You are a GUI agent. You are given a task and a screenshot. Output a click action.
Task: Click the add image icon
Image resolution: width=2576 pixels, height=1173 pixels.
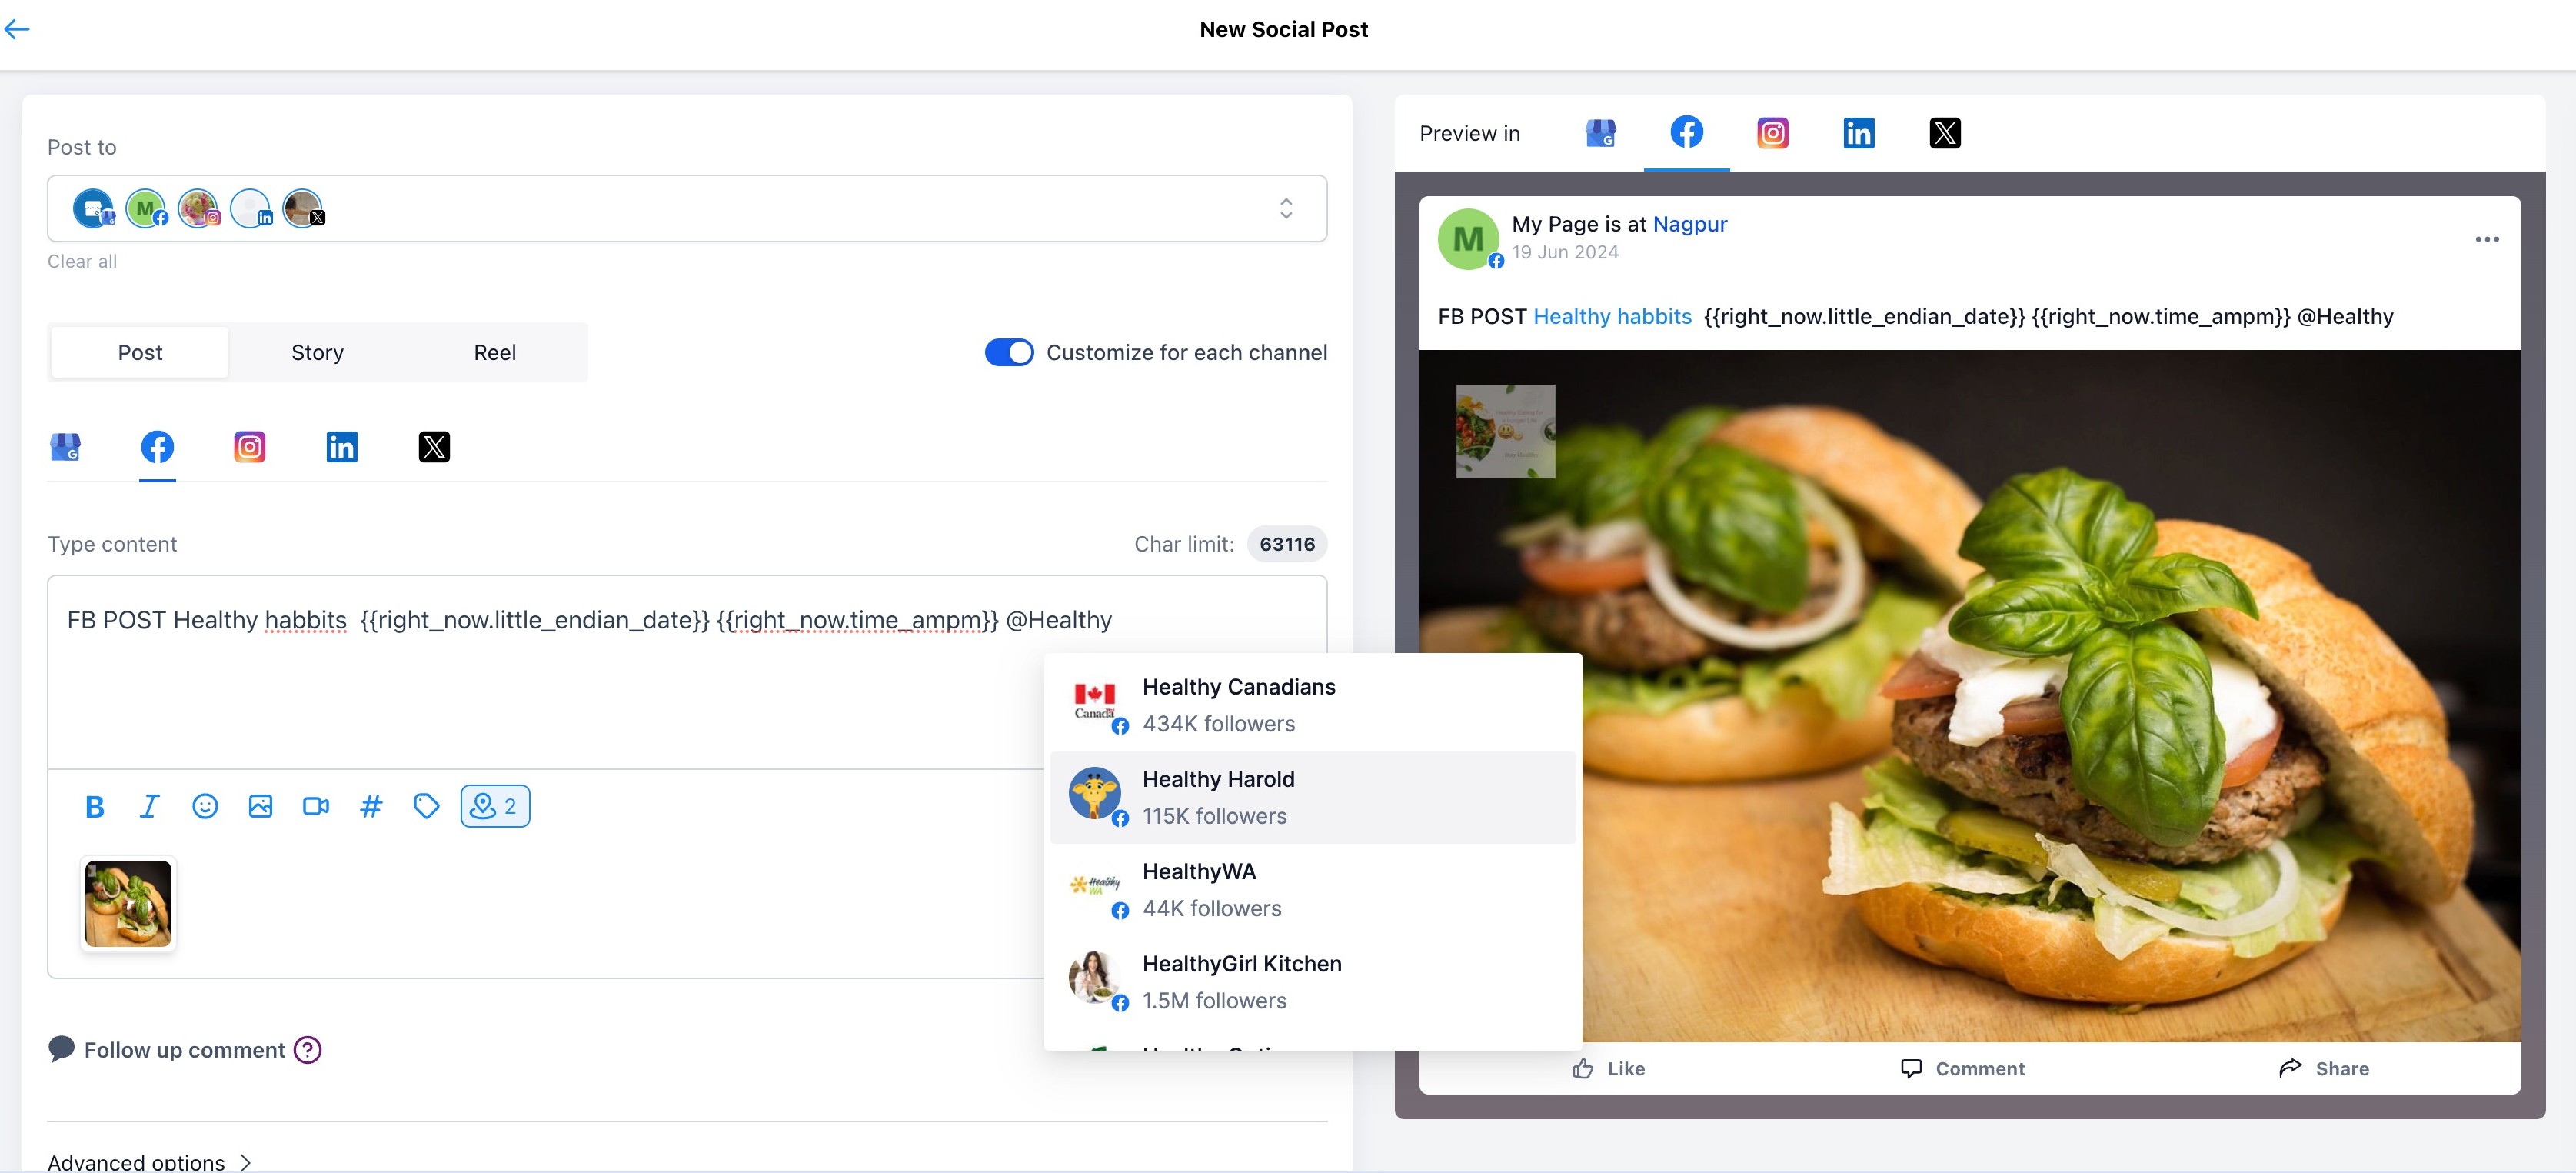260,806
